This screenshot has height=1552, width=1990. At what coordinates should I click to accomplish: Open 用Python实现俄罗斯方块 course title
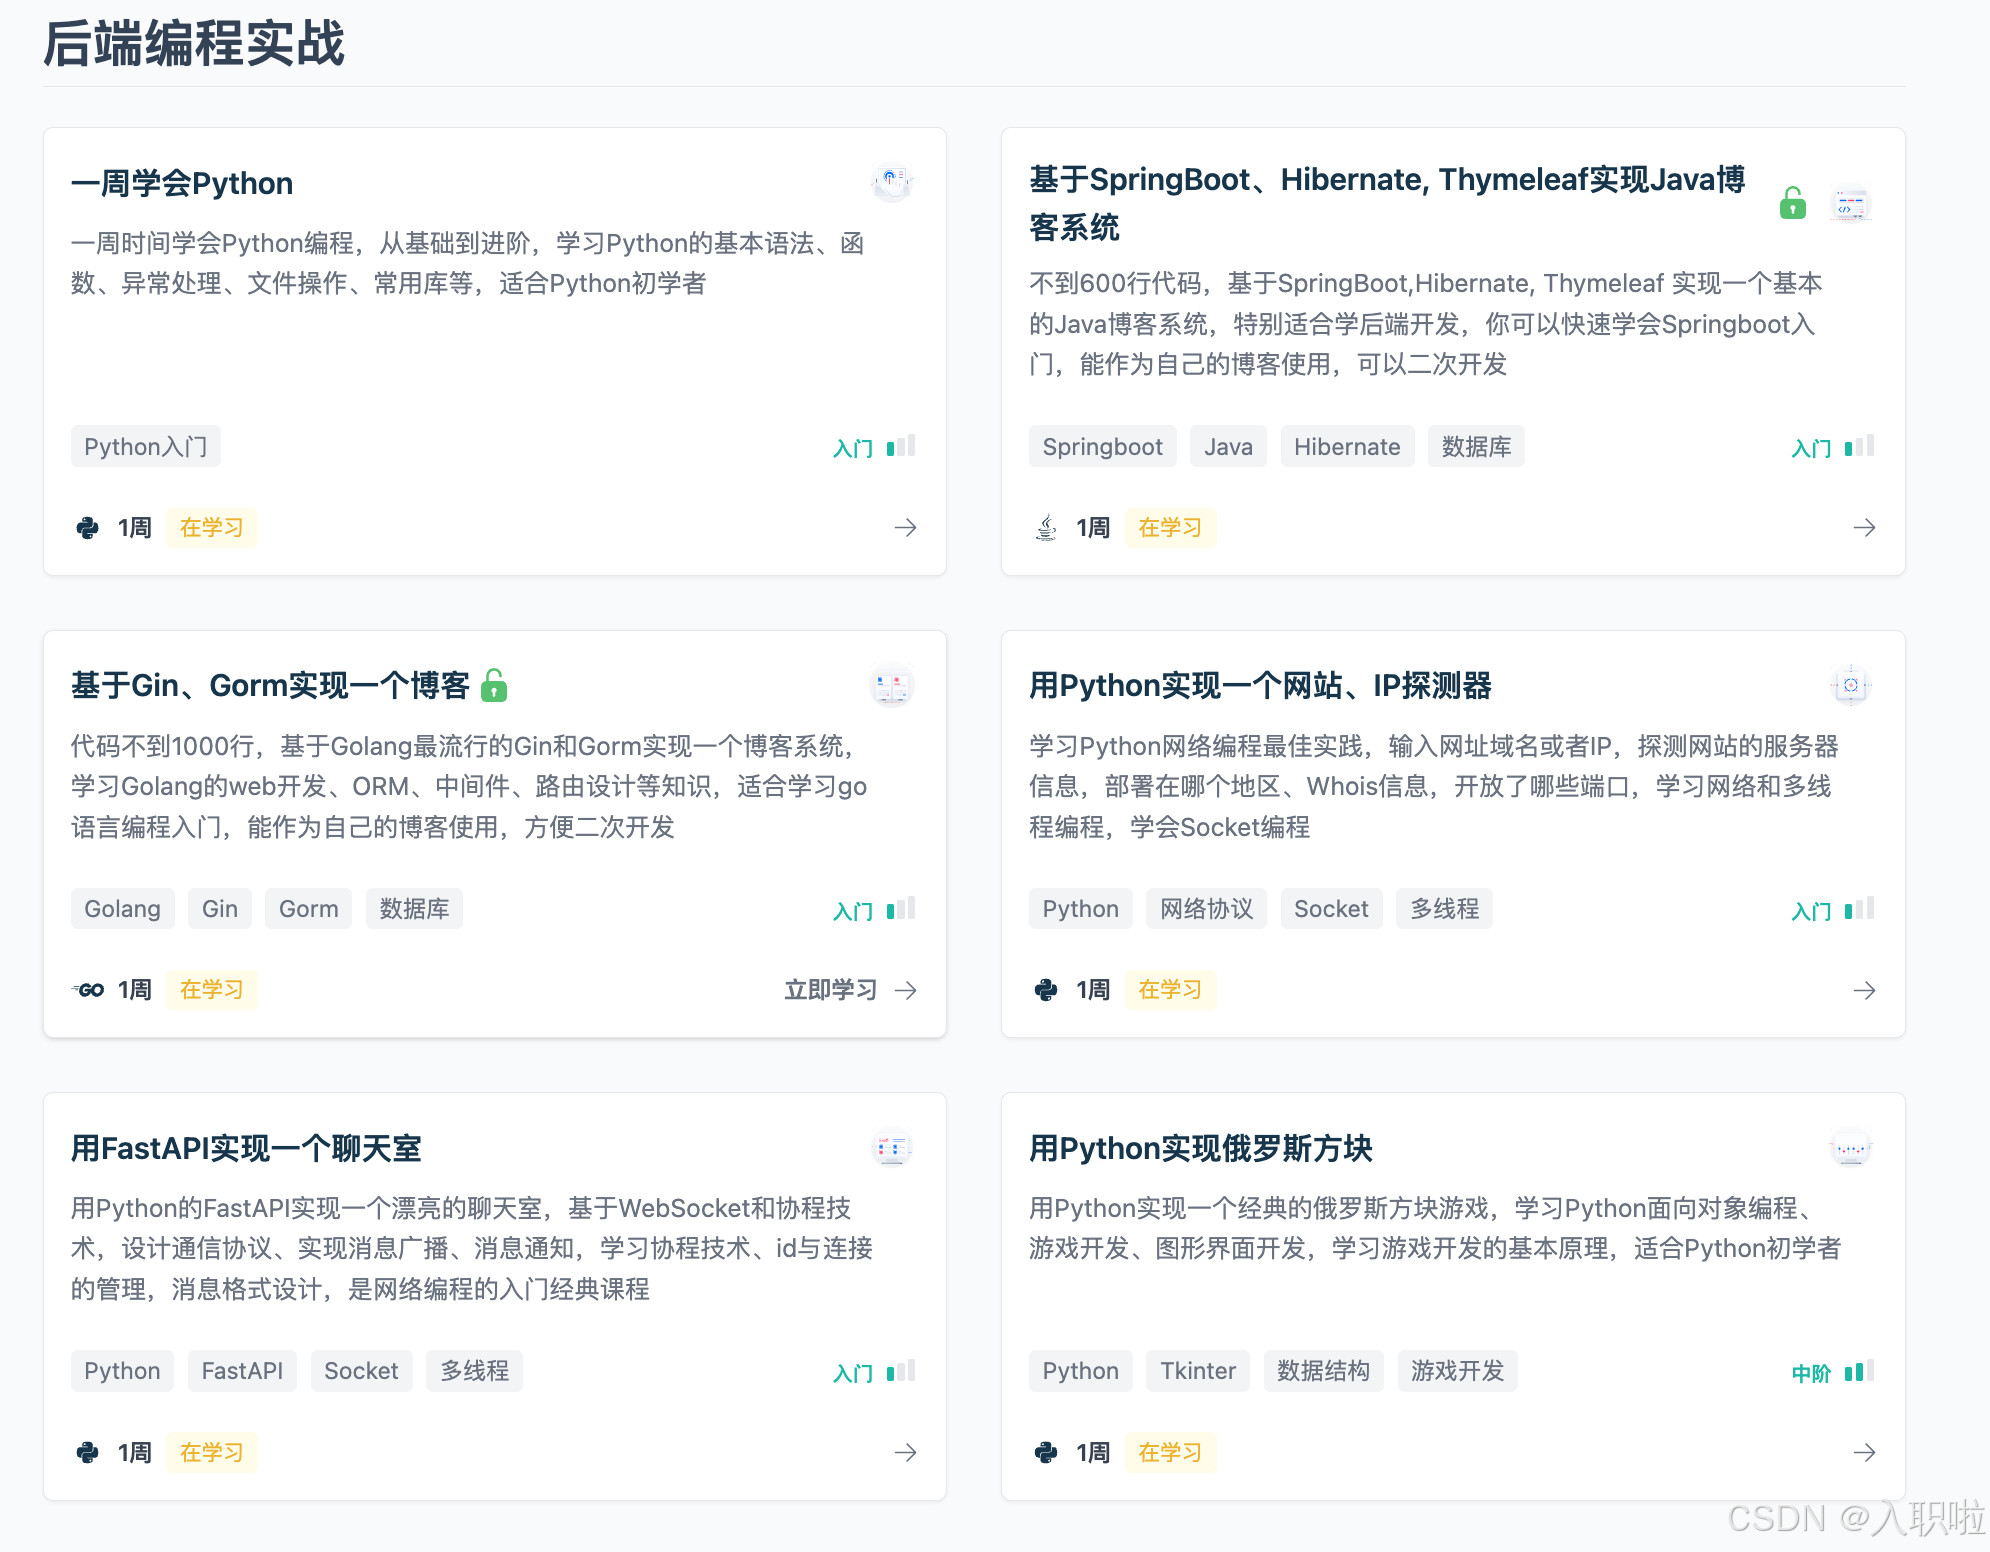tap(1200, 1148)
